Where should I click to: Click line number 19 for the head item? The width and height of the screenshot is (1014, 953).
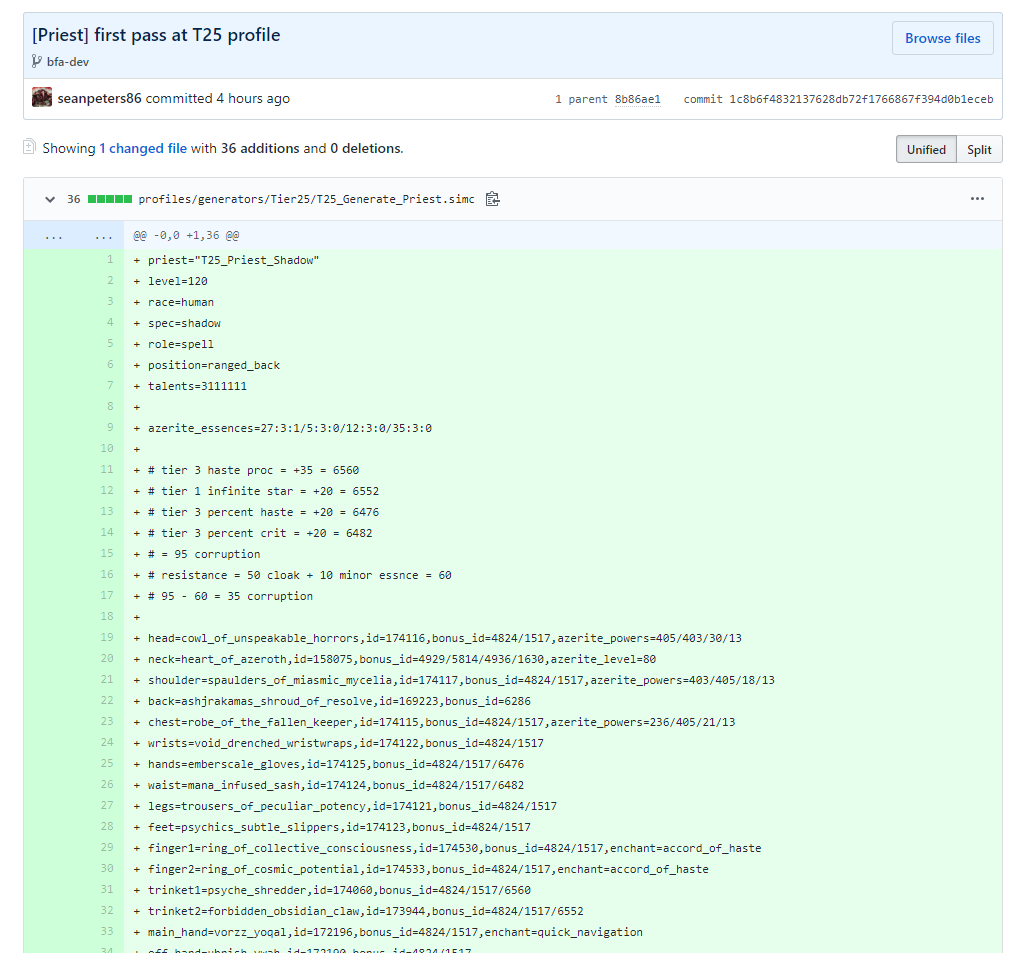tap(107, 638)
